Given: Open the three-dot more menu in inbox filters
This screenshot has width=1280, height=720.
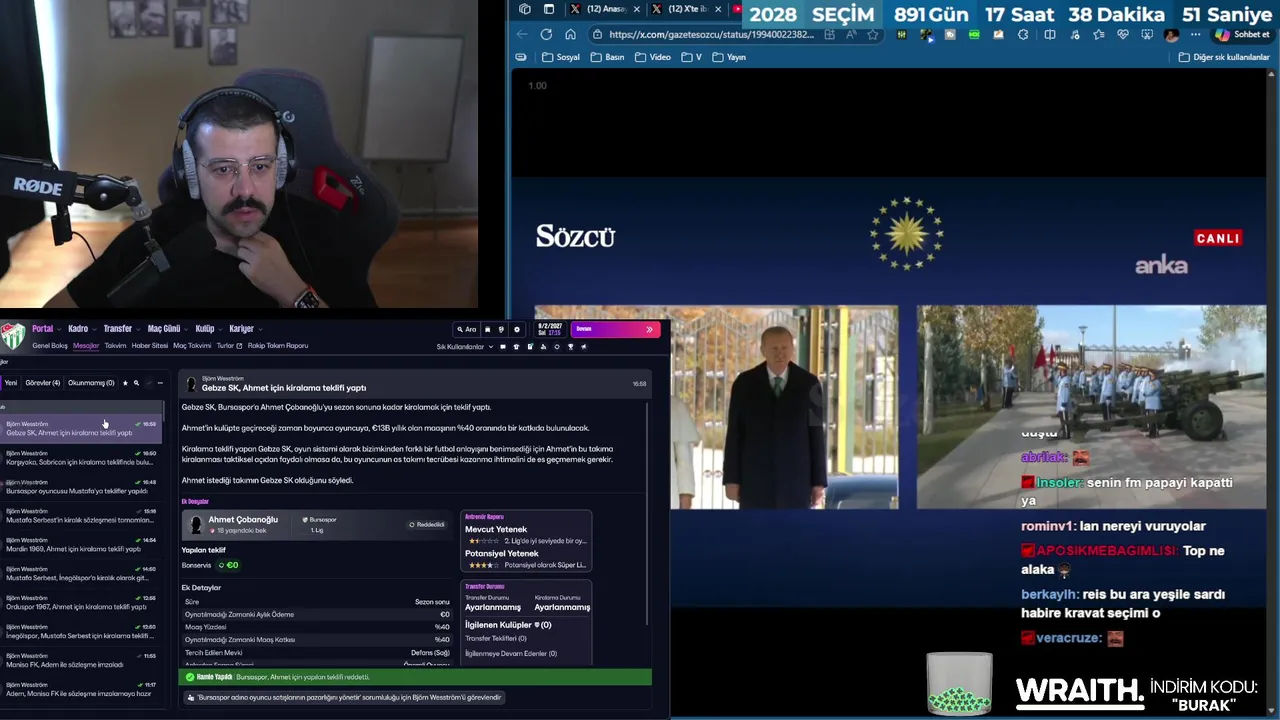Looking at the screenshot, I should pos(160,383).
